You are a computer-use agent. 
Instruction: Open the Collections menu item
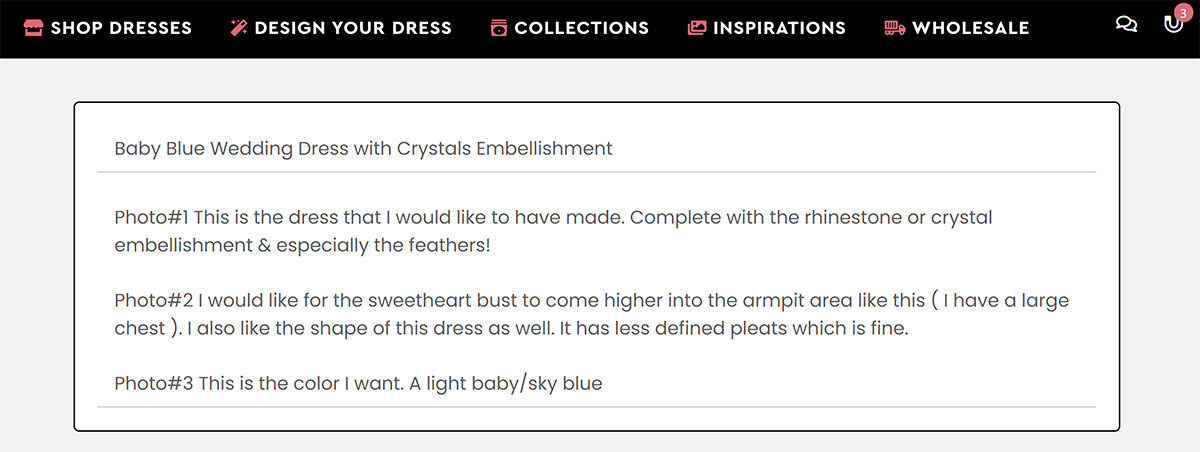coord(581,28)
